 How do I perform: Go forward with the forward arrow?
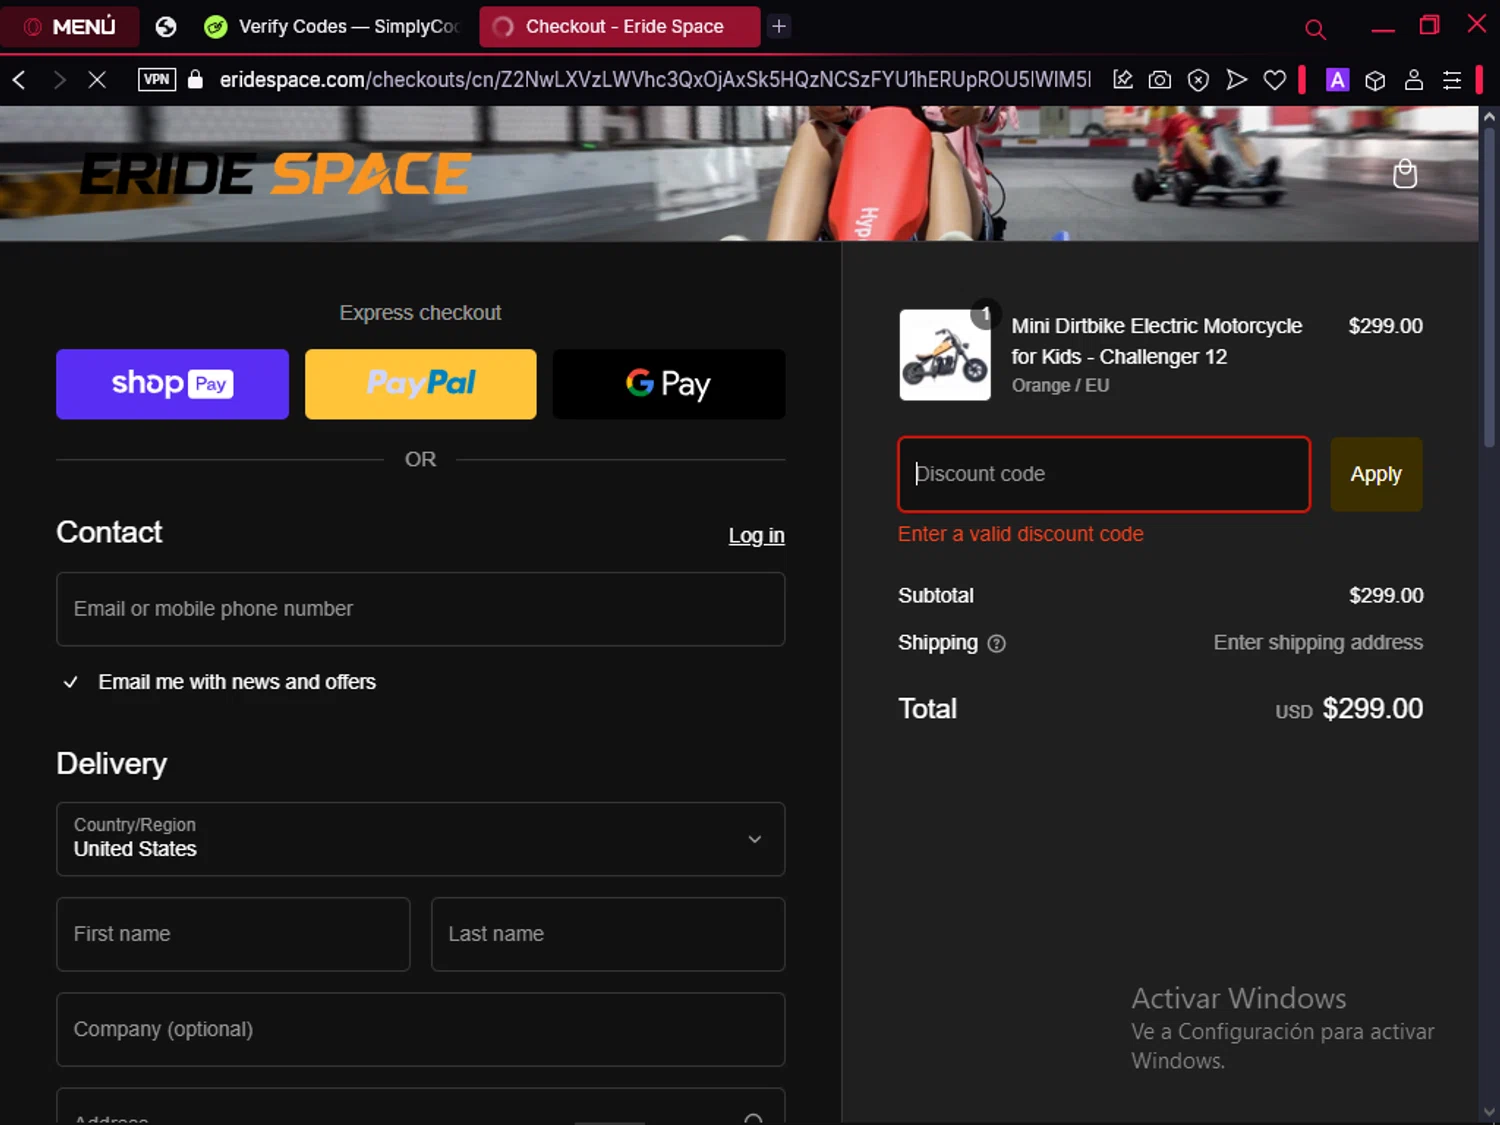[59, 80]
